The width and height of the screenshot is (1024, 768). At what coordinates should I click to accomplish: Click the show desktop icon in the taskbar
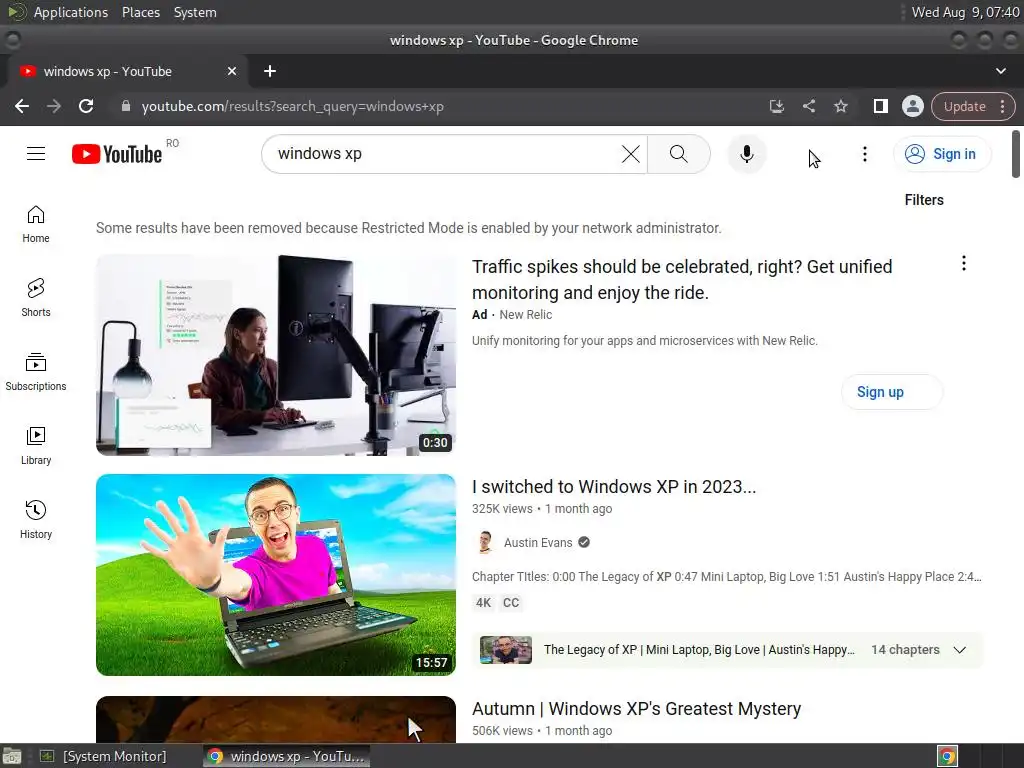[12, 756]
